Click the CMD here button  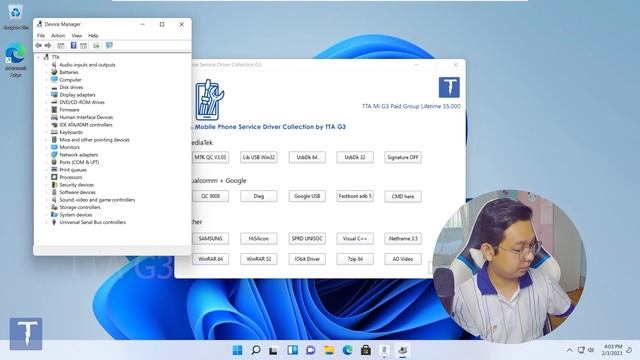(x=403, y=196)
